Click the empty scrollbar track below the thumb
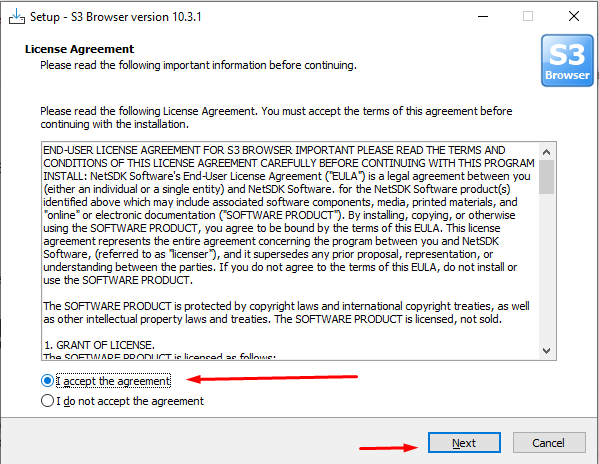This screenshot has height=464, width=599. coord(546,268)
